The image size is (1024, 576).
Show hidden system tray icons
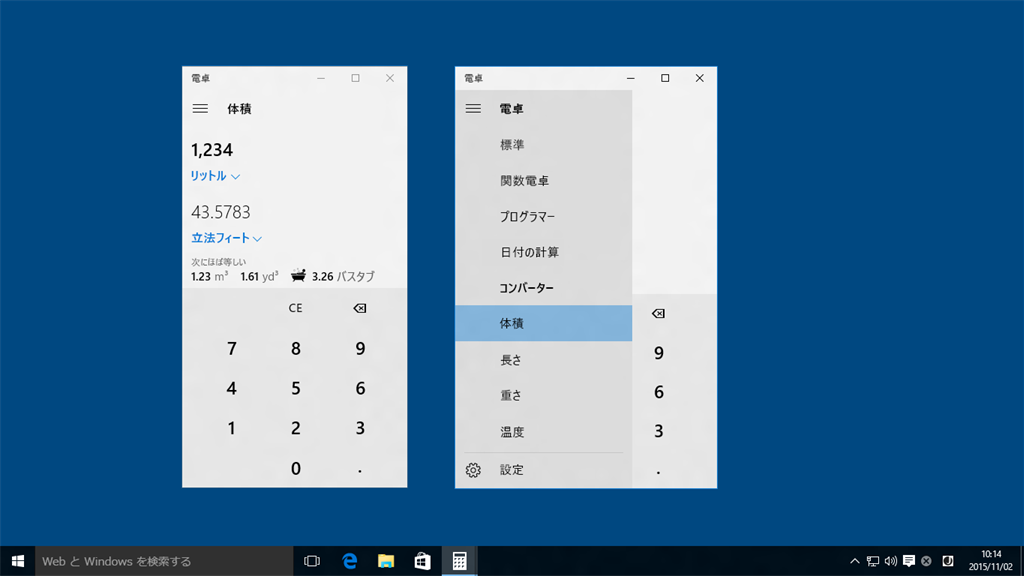(x=854, y=561)
